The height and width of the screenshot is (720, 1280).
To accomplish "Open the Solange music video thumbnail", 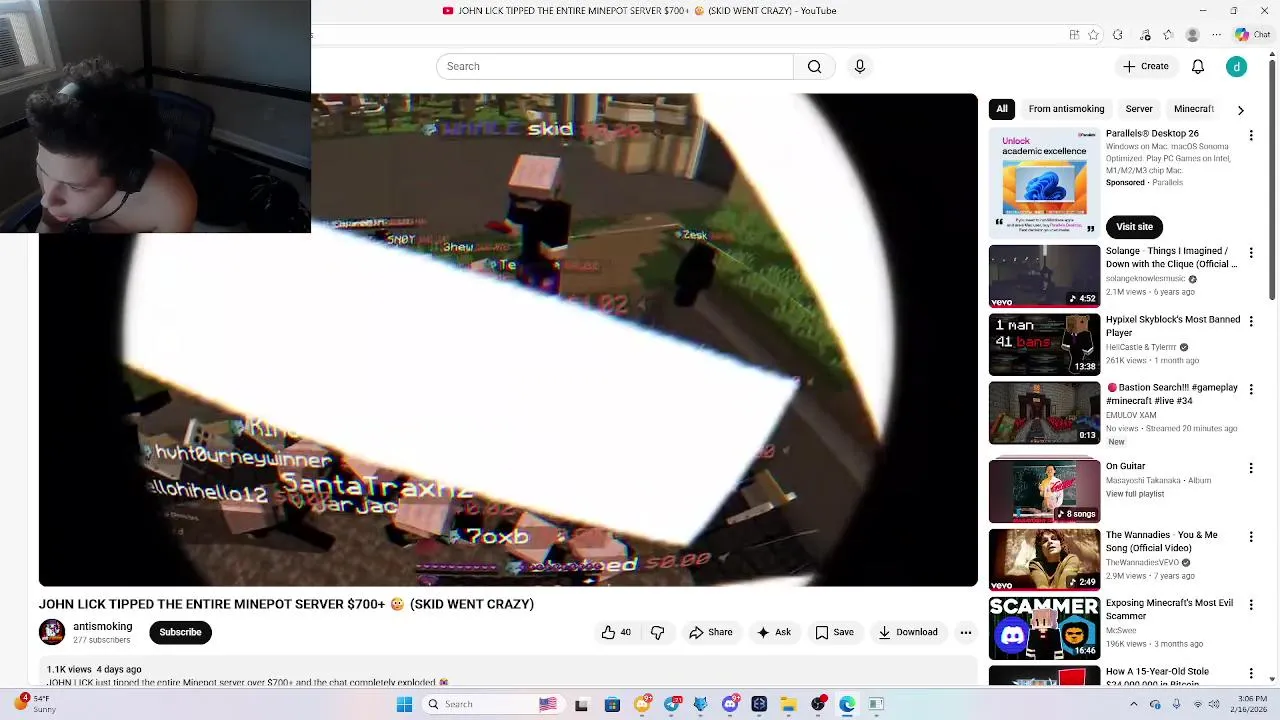I will coord(1044,276).
